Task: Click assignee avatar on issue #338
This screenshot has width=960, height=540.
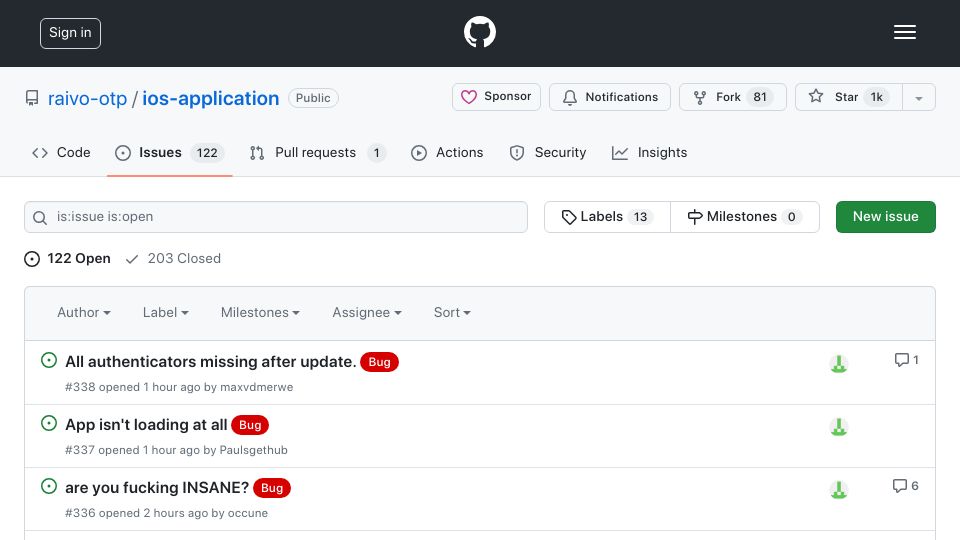Action: [x=839, y=364]
